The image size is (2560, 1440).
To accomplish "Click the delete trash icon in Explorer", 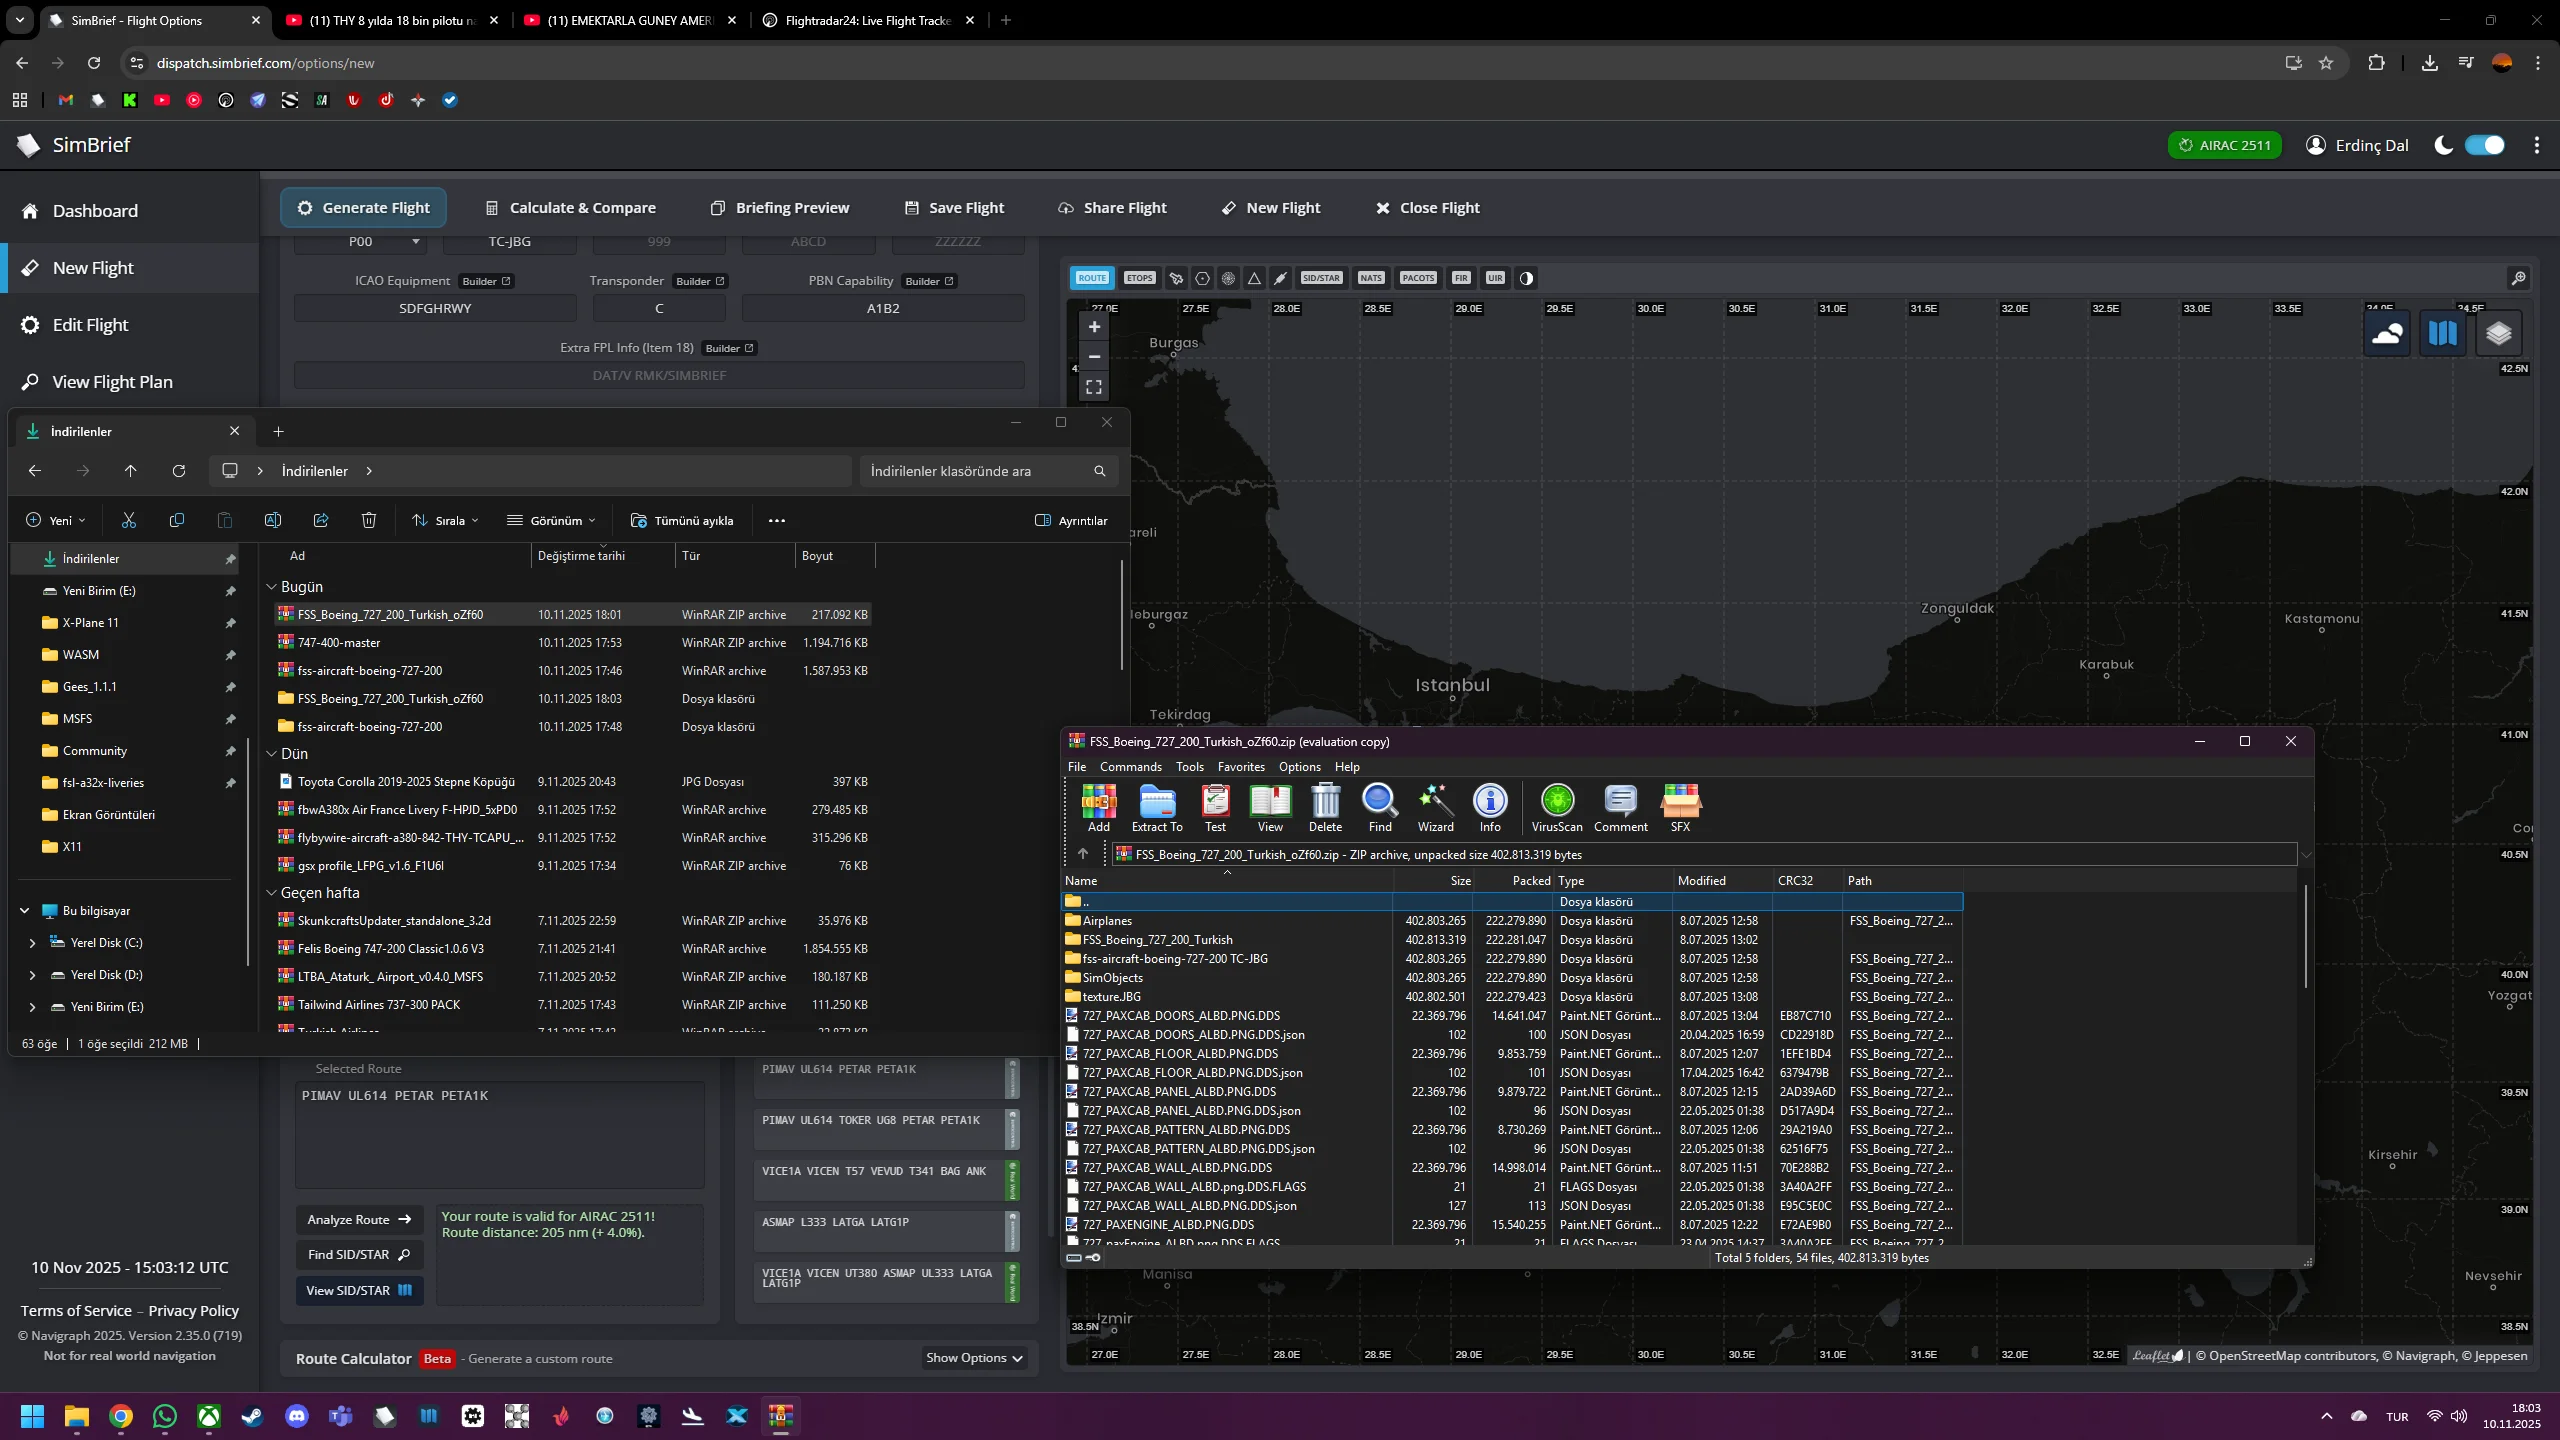I will [369, 520].
